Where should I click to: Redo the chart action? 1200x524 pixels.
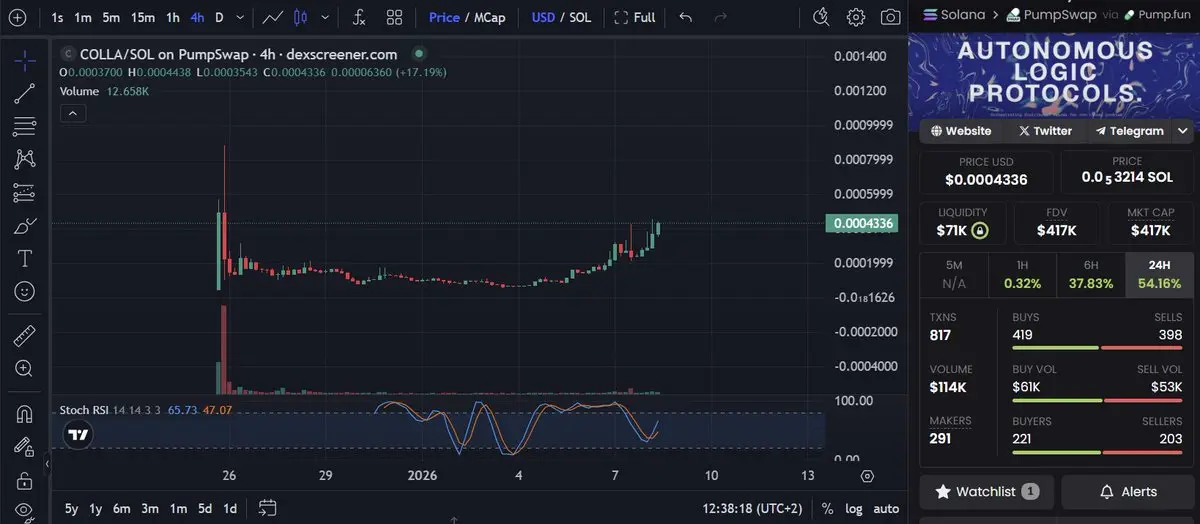pyautogui.click(x=720, y=17)
